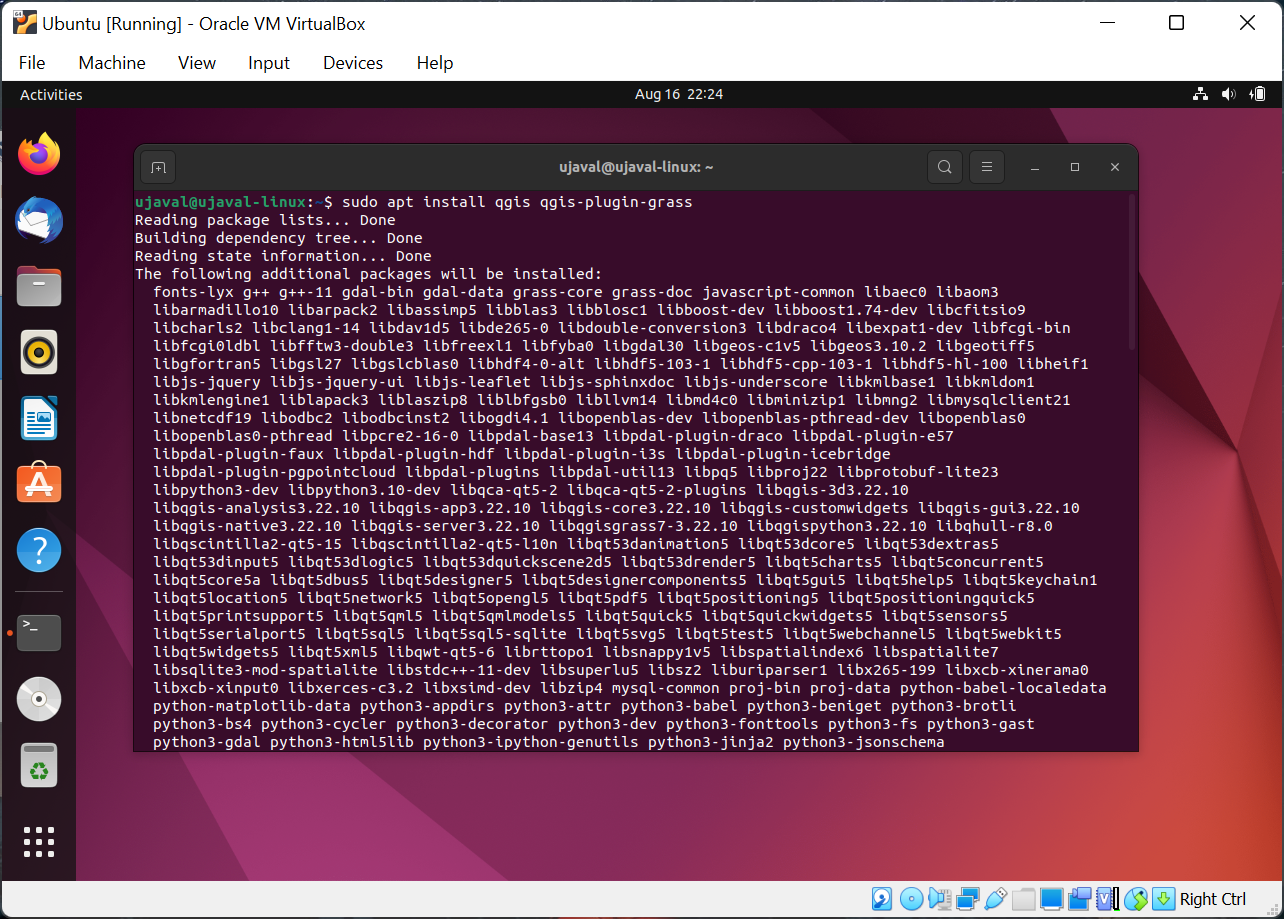Minimize the terminal window

pyautogui.click(x=1035, y=168)
